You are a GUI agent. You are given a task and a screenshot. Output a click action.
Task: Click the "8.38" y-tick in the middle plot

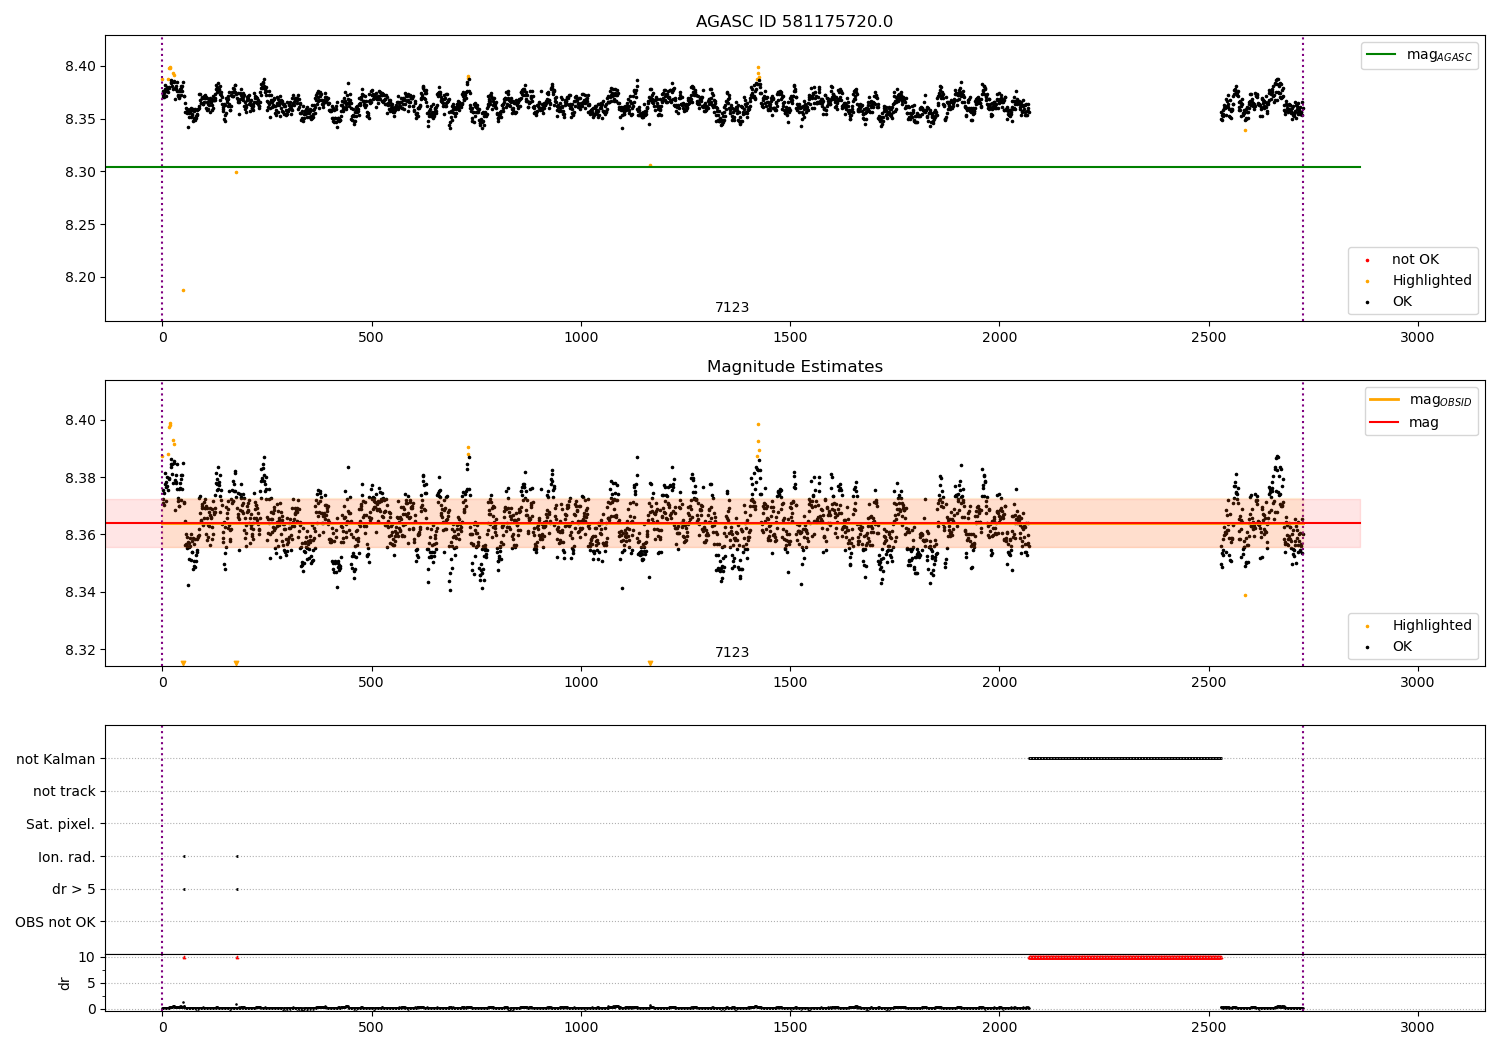tap(80, 479)
